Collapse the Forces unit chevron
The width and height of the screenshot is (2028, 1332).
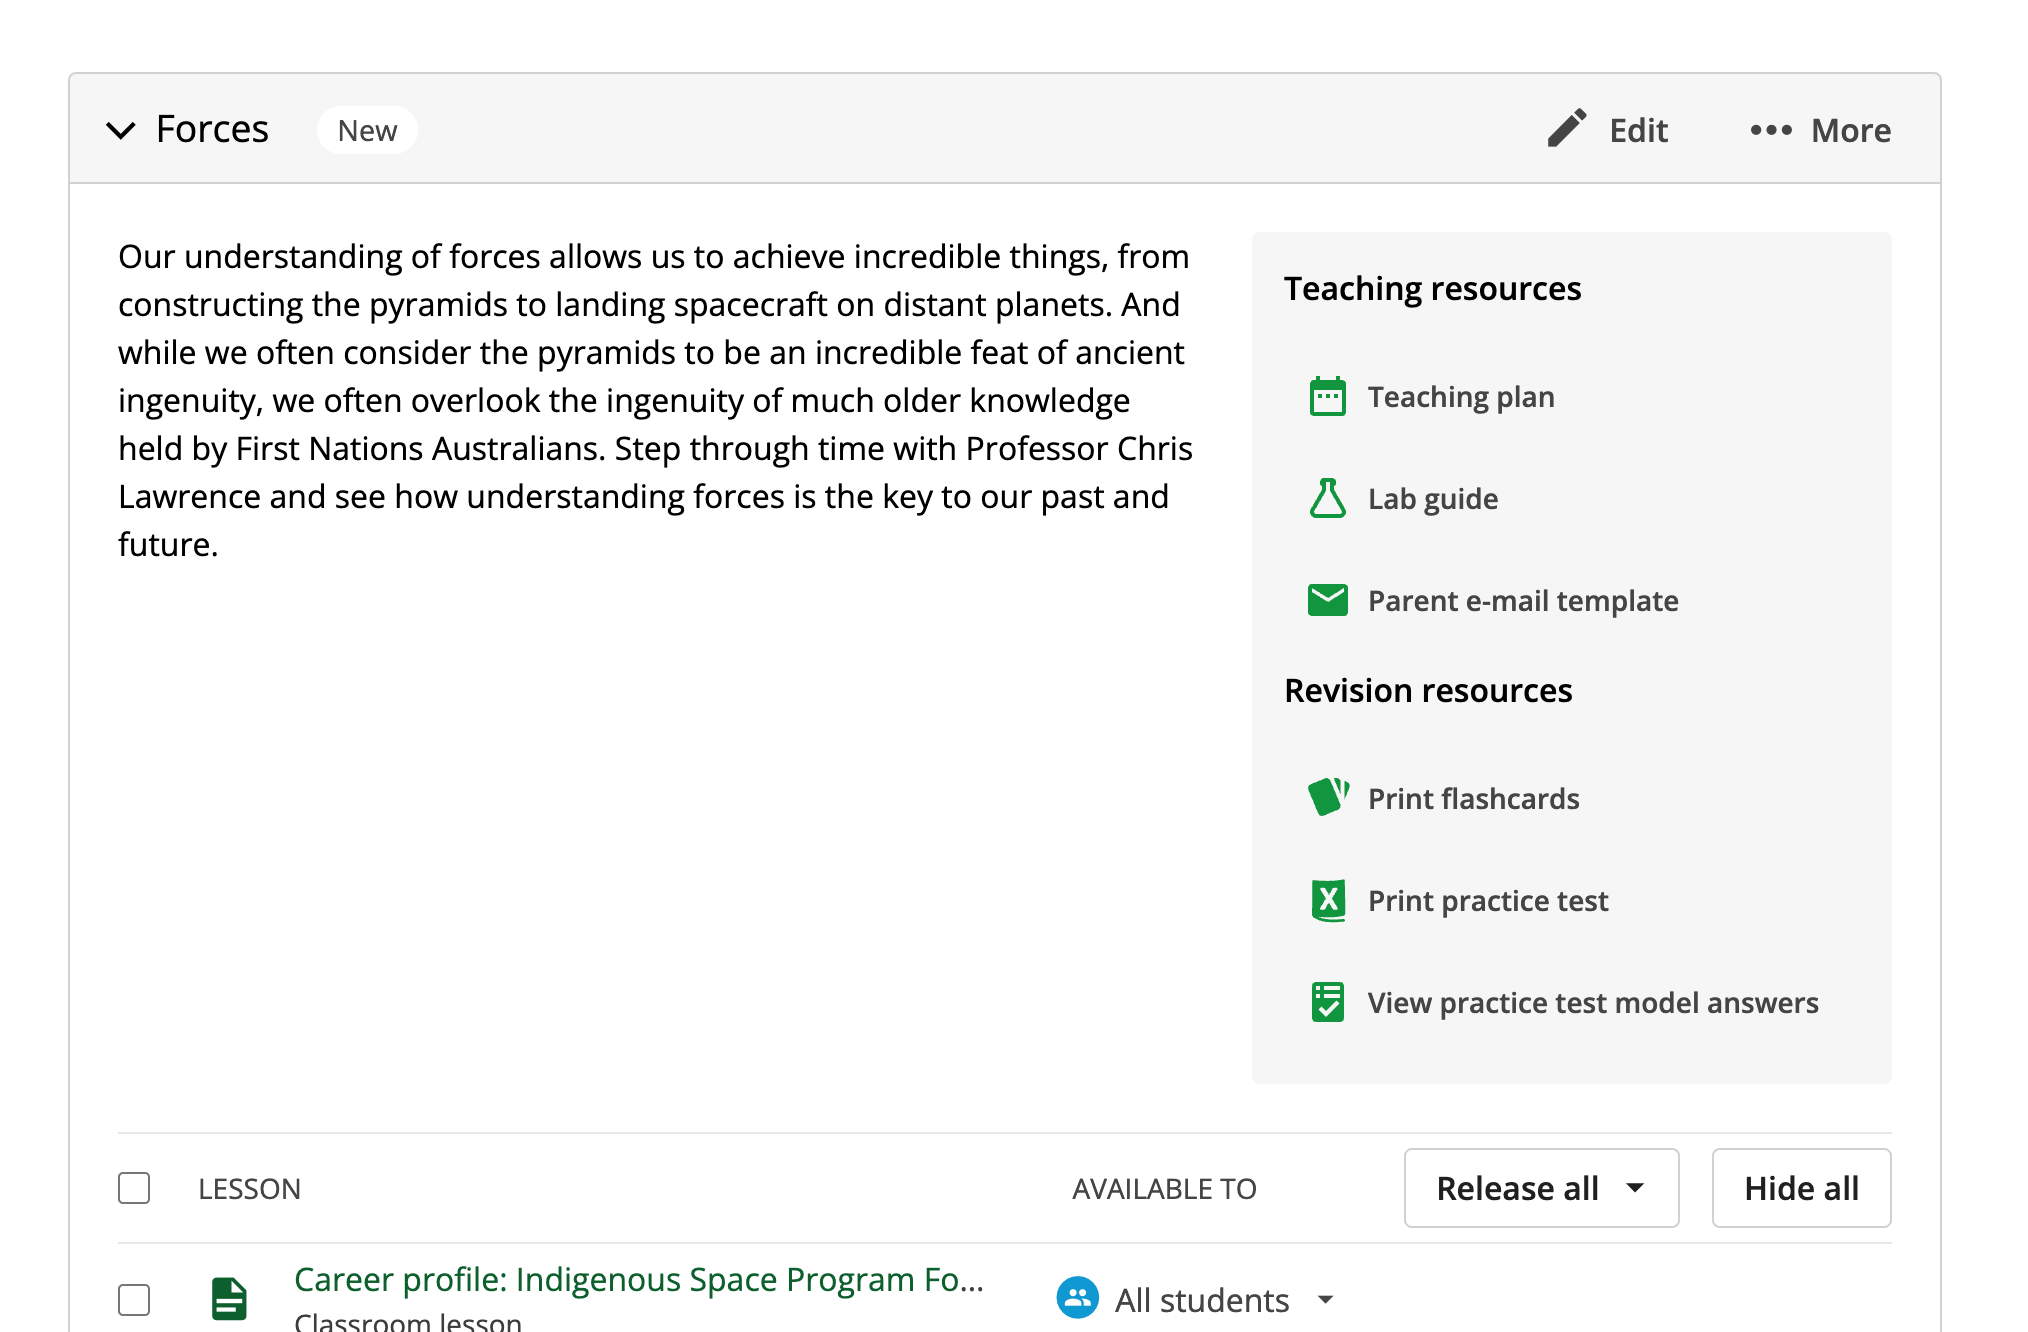[x=121, y=130]
